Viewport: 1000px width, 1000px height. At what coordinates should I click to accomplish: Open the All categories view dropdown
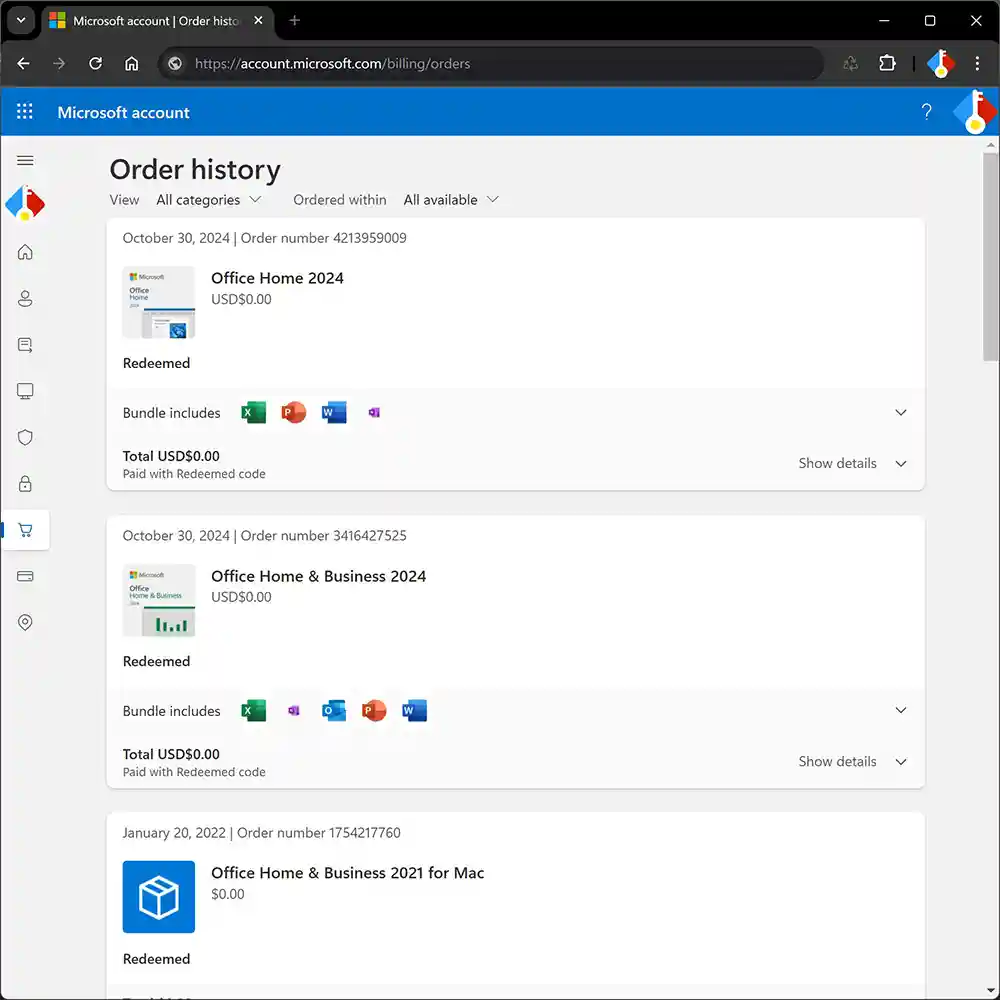pos(208,200)
